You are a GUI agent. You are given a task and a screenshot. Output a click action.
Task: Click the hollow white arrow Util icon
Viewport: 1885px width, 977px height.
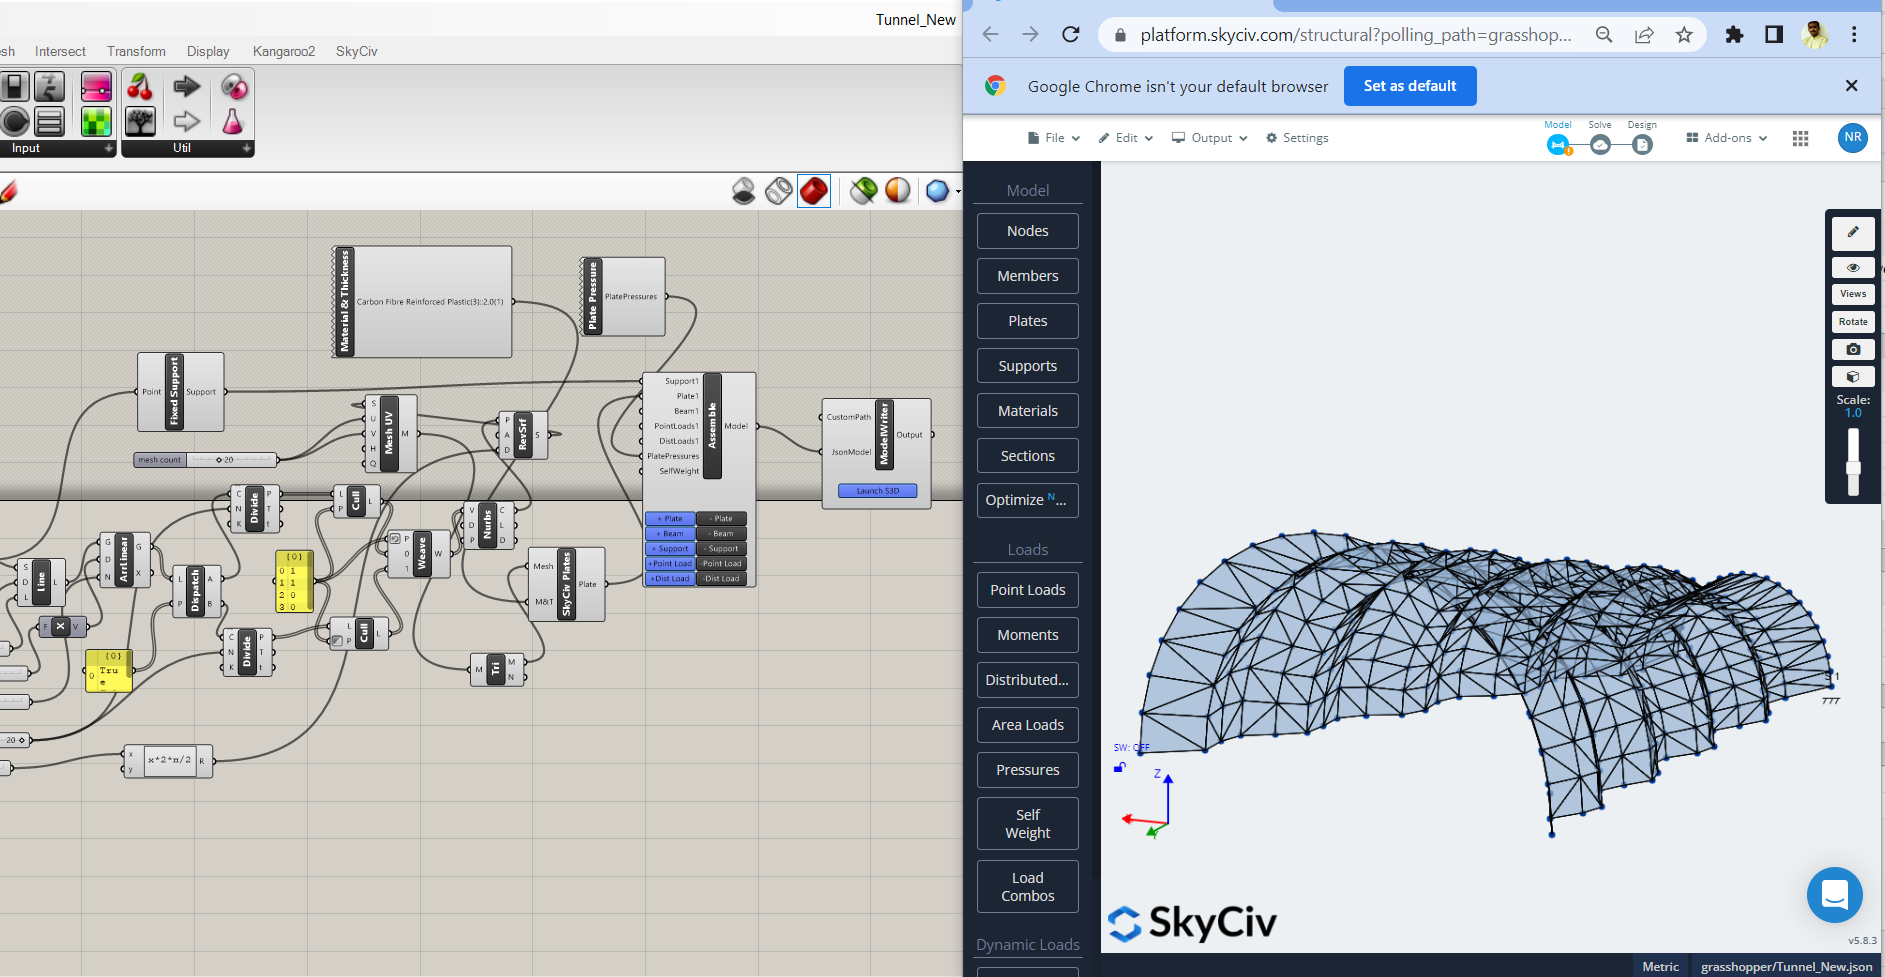point(187,122)
